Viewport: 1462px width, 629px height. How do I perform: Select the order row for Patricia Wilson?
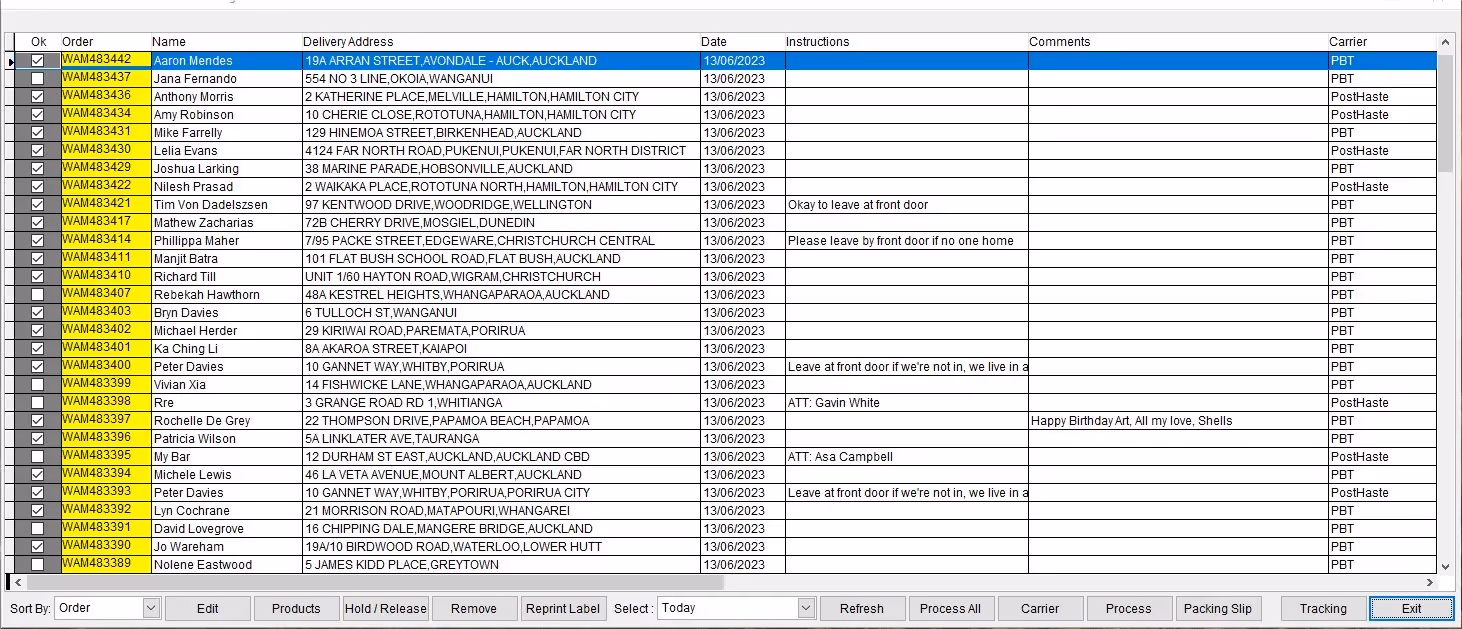(x=225, y=438)
